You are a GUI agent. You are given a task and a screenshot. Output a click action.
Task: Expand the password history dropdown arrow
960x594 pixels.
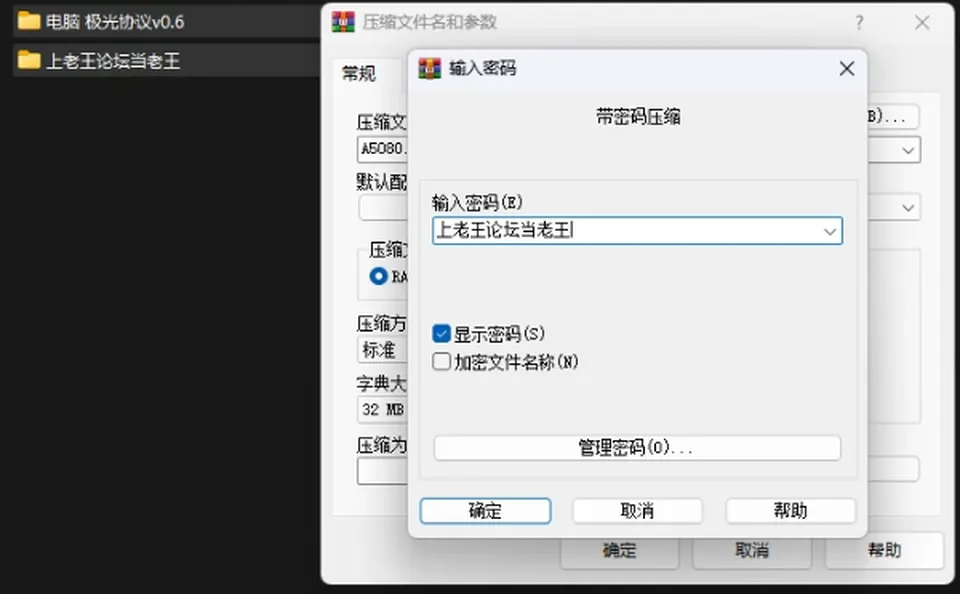[x=830, y=231]
